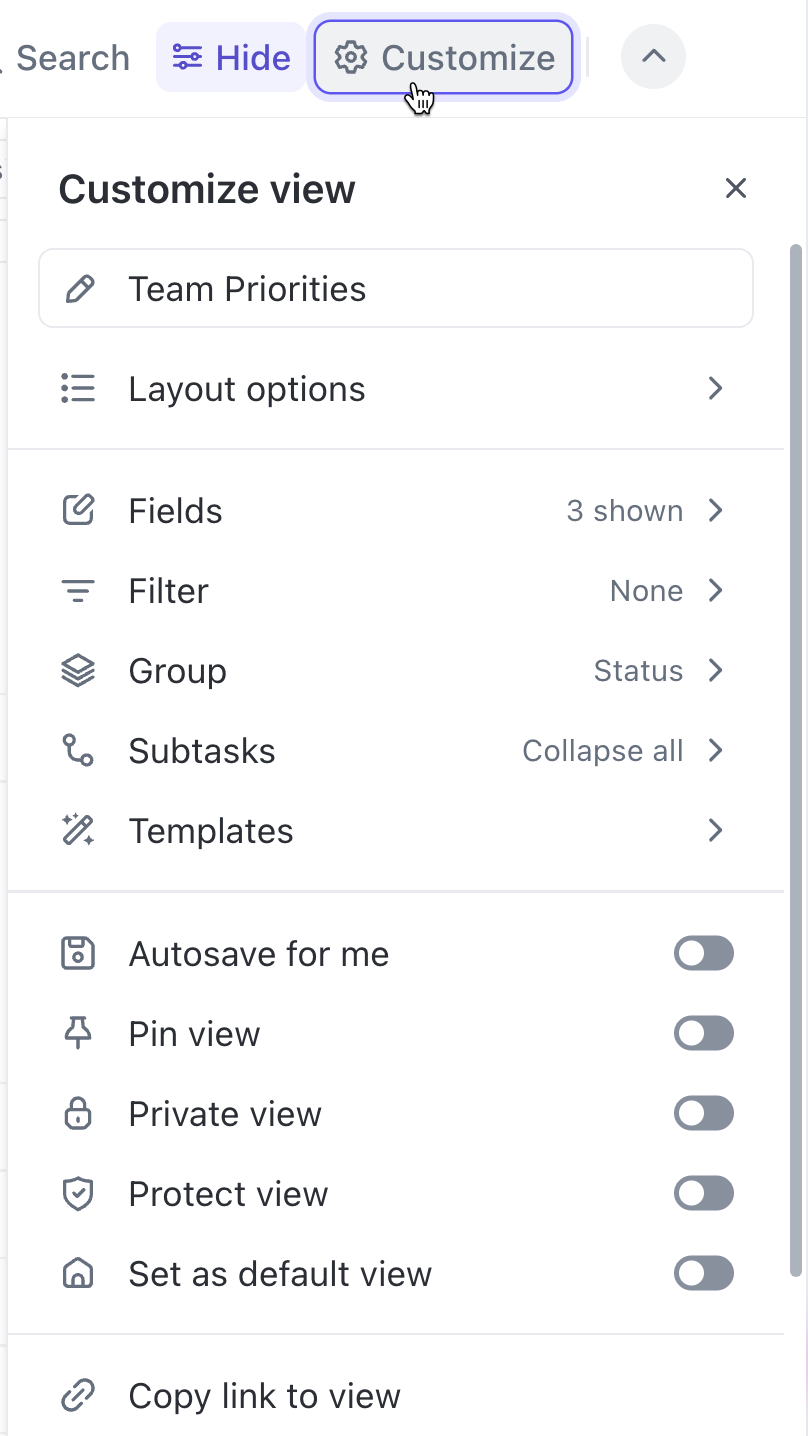808x1436 pixels.
Task: Click the Group stacked-layers icon
Action: click(78, 670)
